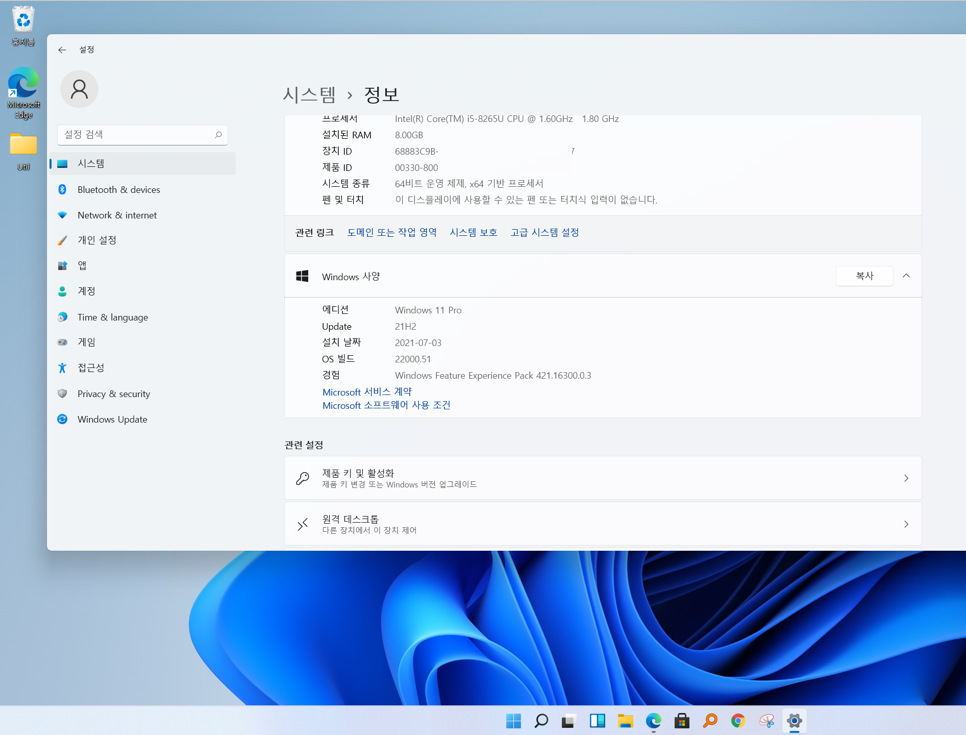966x735 pixels.
Task: Open Windows Update settings
Action: click(142, 419)
